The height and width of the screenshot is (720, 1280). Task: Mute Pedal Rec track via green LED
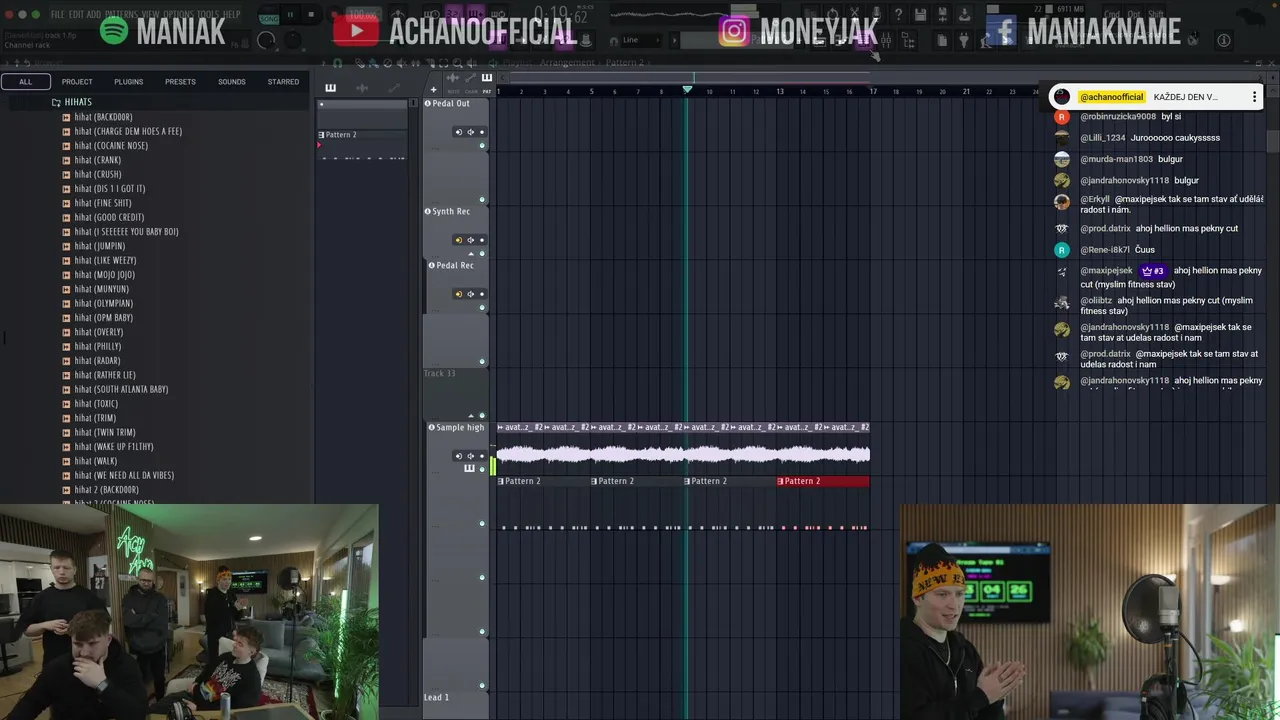[x=482, y=307]
